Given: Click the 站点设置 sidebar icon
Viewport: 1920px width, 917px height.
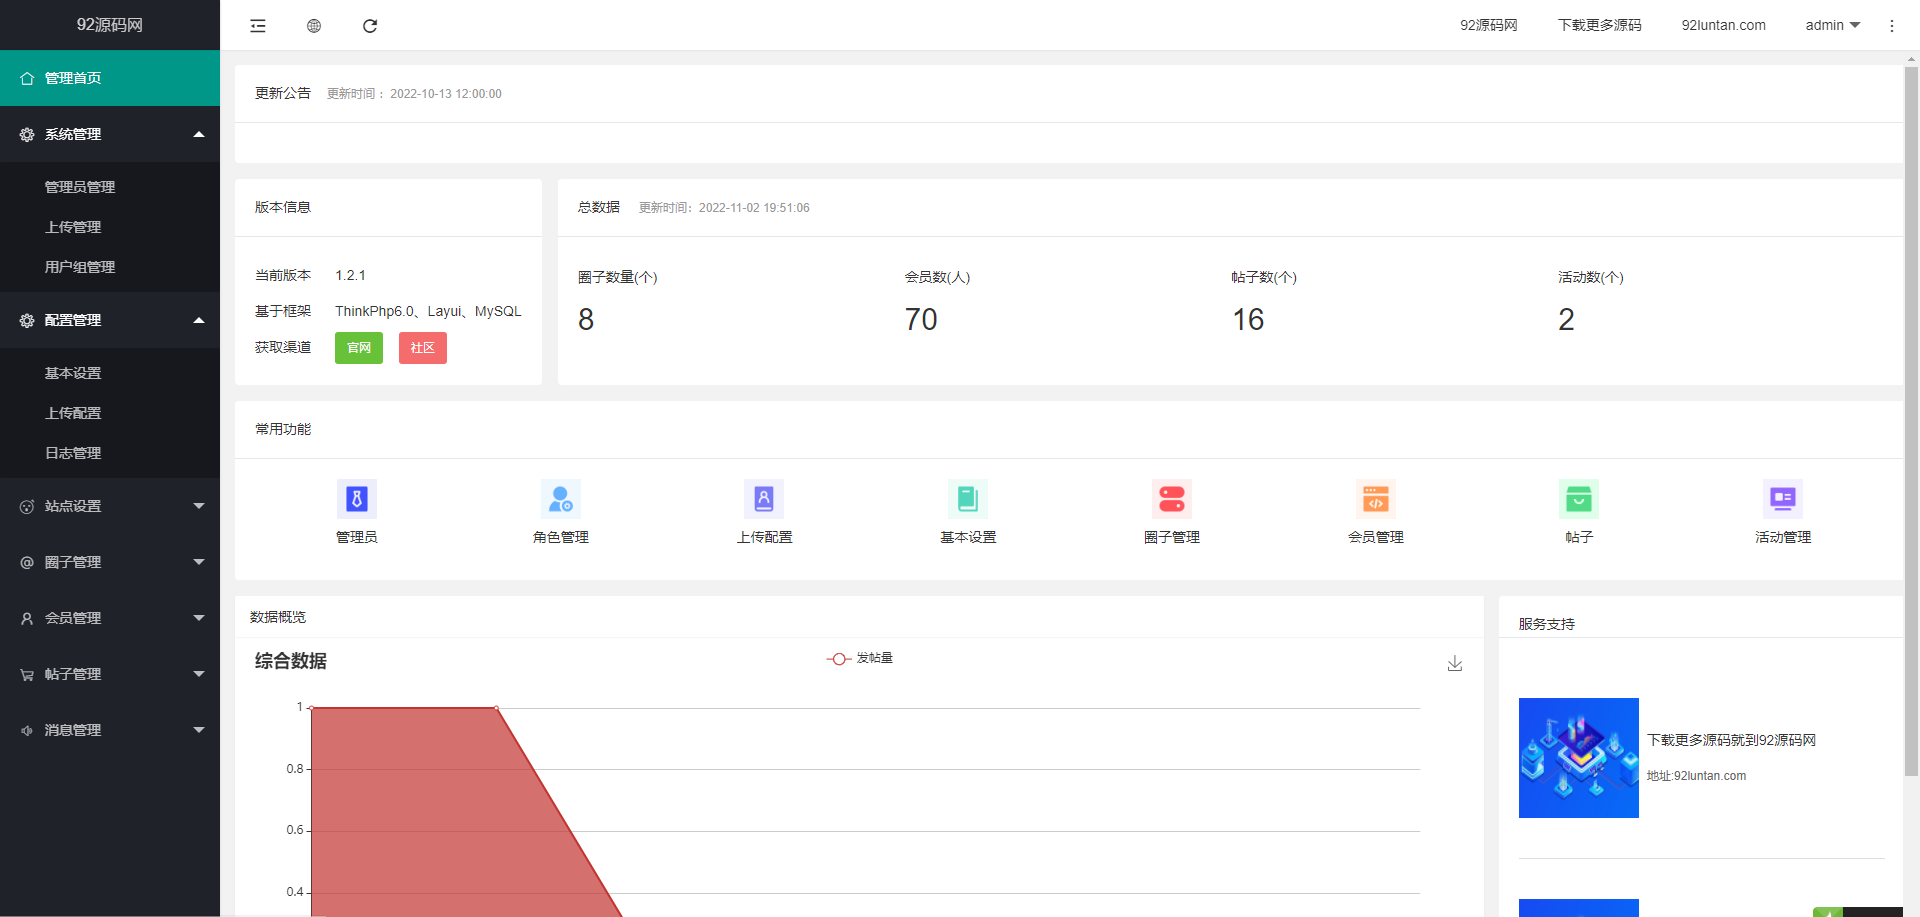Looking at the screenshot, I should (x=27, y=506).
